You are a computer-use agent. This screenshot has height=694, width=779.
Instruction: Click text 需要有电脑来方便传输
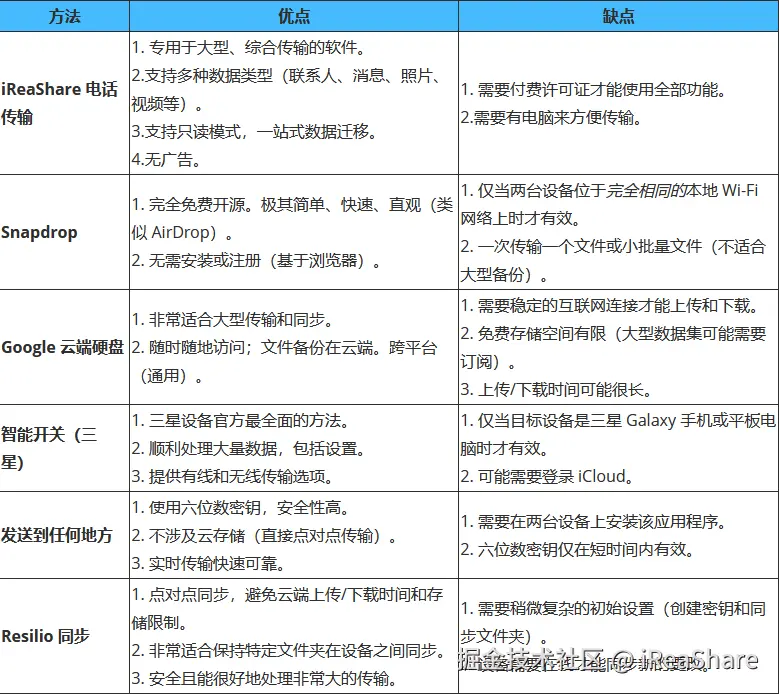[x=553, y=118]
